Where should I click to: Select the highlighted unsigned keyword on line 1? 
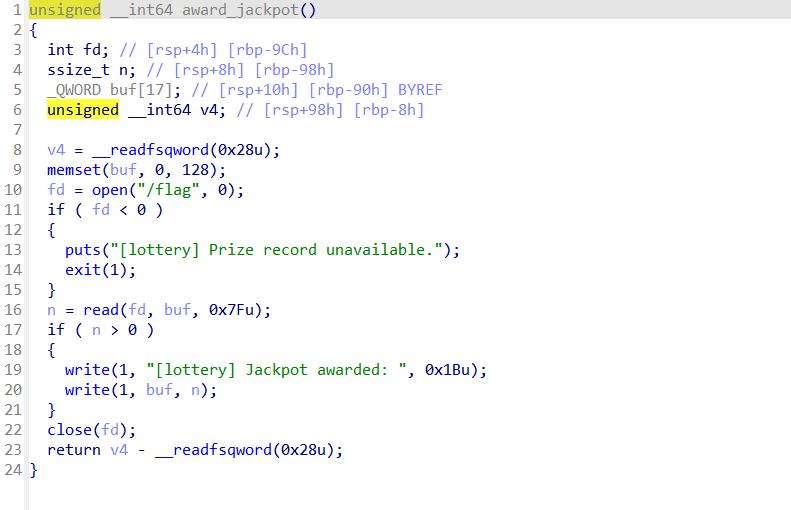tap(65, 10)
